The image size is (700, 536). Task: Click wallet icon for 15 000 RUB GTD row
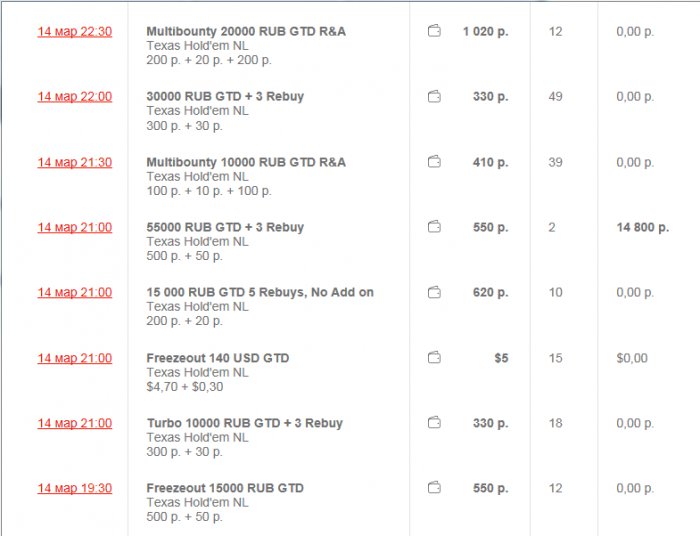[x=434, y=293]
